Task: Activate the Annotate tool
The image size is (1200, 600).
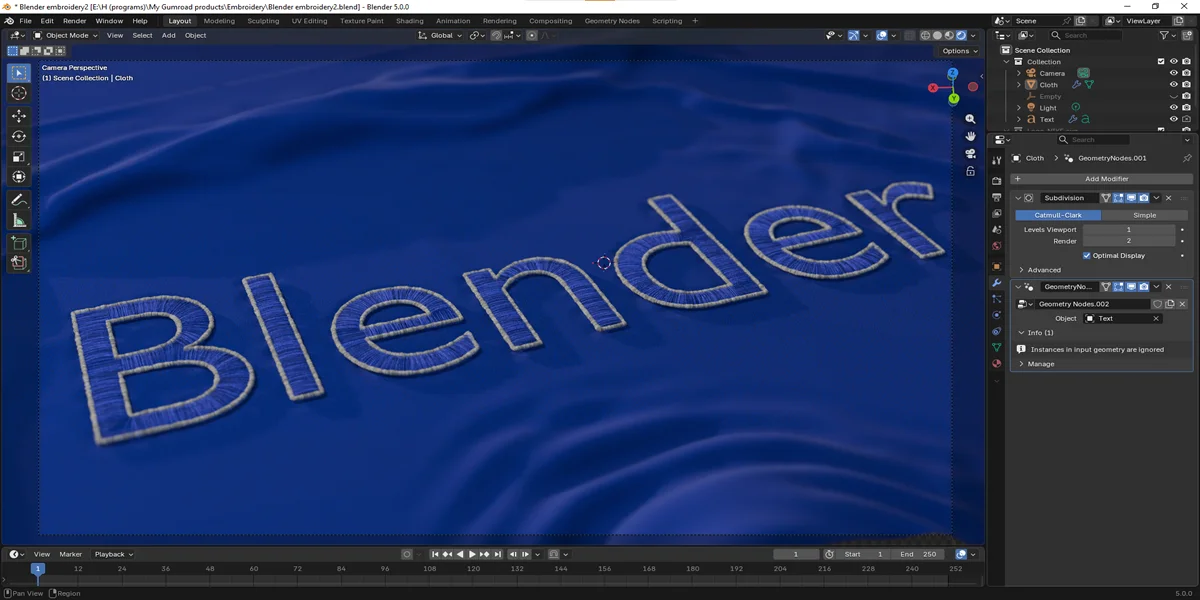Action: [x=18, y=198]
